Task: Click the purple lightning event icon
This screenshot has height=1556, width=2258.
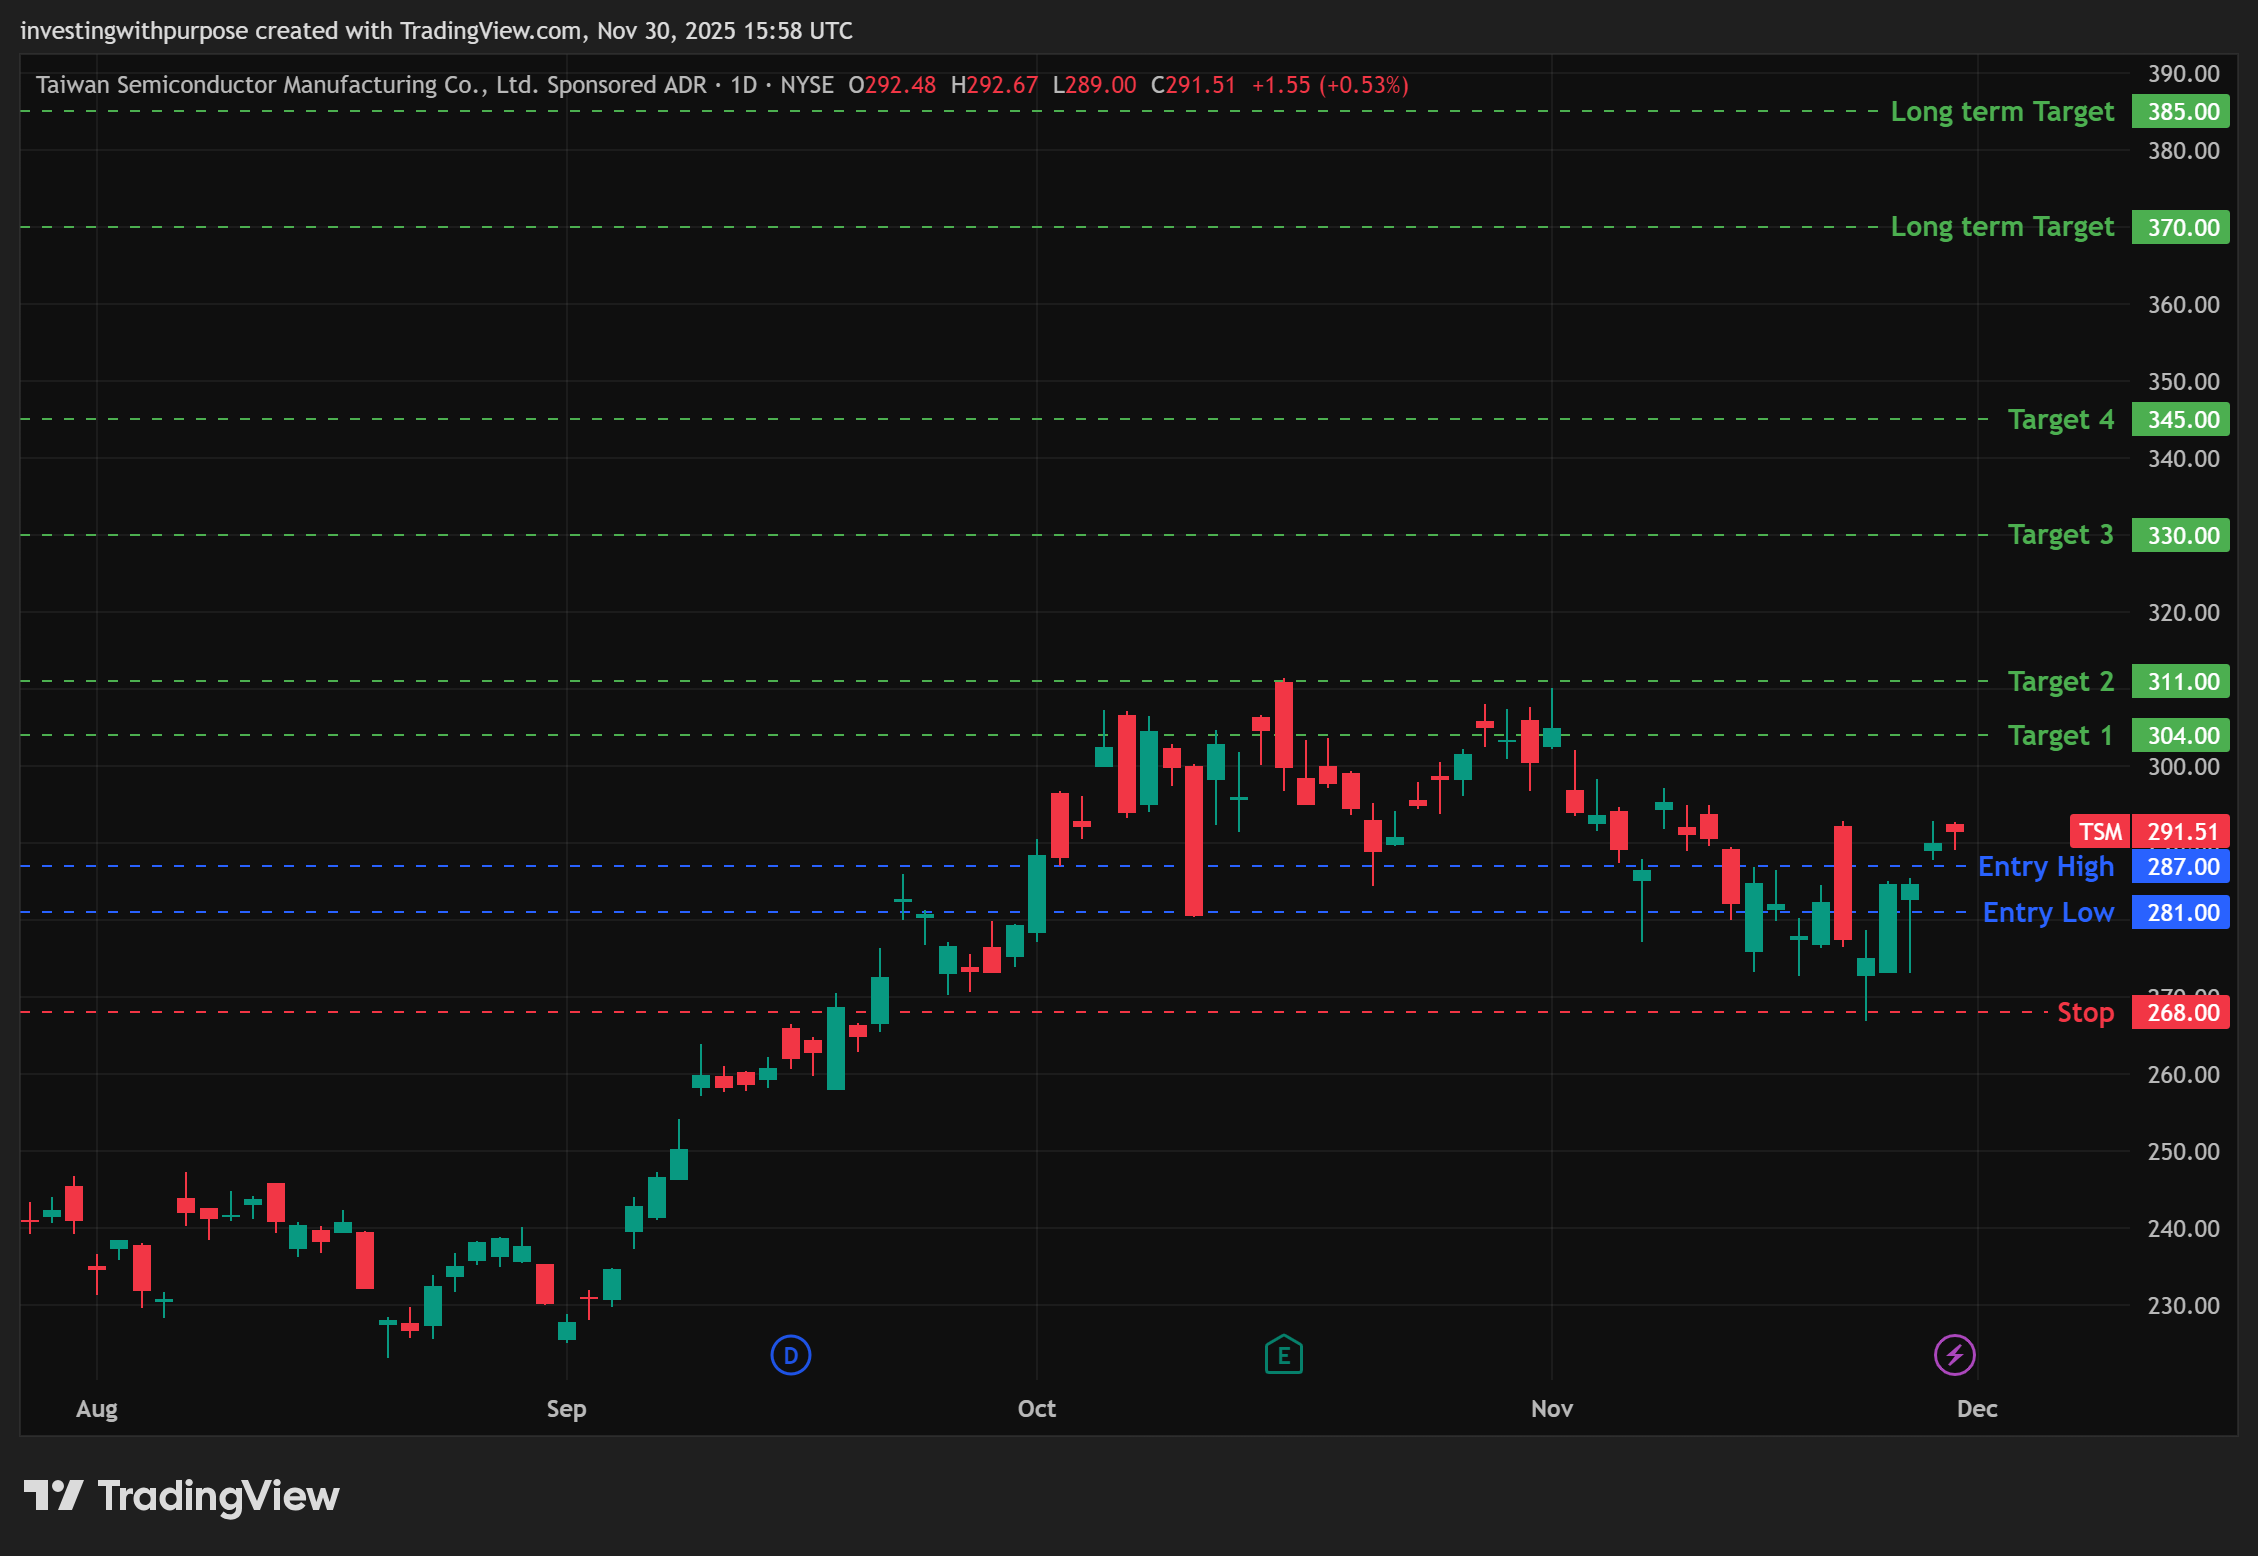Action: click(1954, 1355)
